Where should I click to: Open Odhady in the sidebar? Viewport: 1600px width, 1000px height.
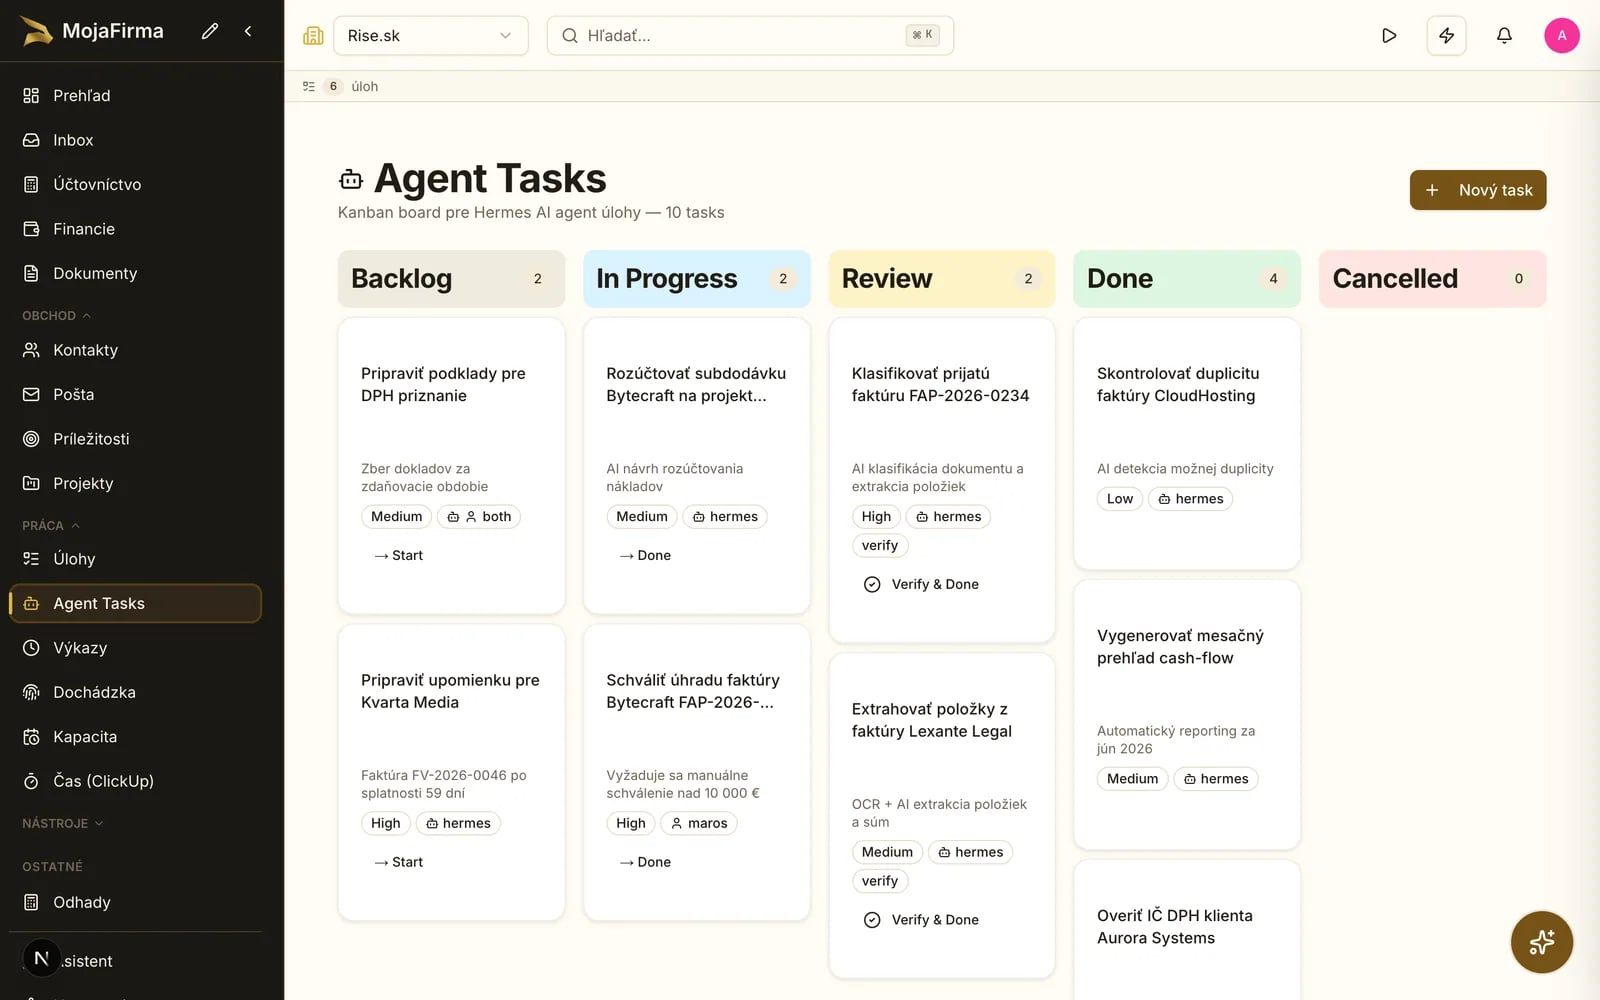click(x=135, y=902)
